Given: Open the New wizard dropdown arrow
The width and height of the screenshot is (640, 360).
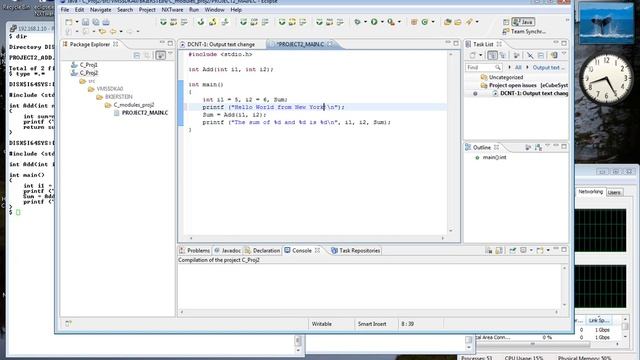Looking at the screenshot, I should point(77,22).
